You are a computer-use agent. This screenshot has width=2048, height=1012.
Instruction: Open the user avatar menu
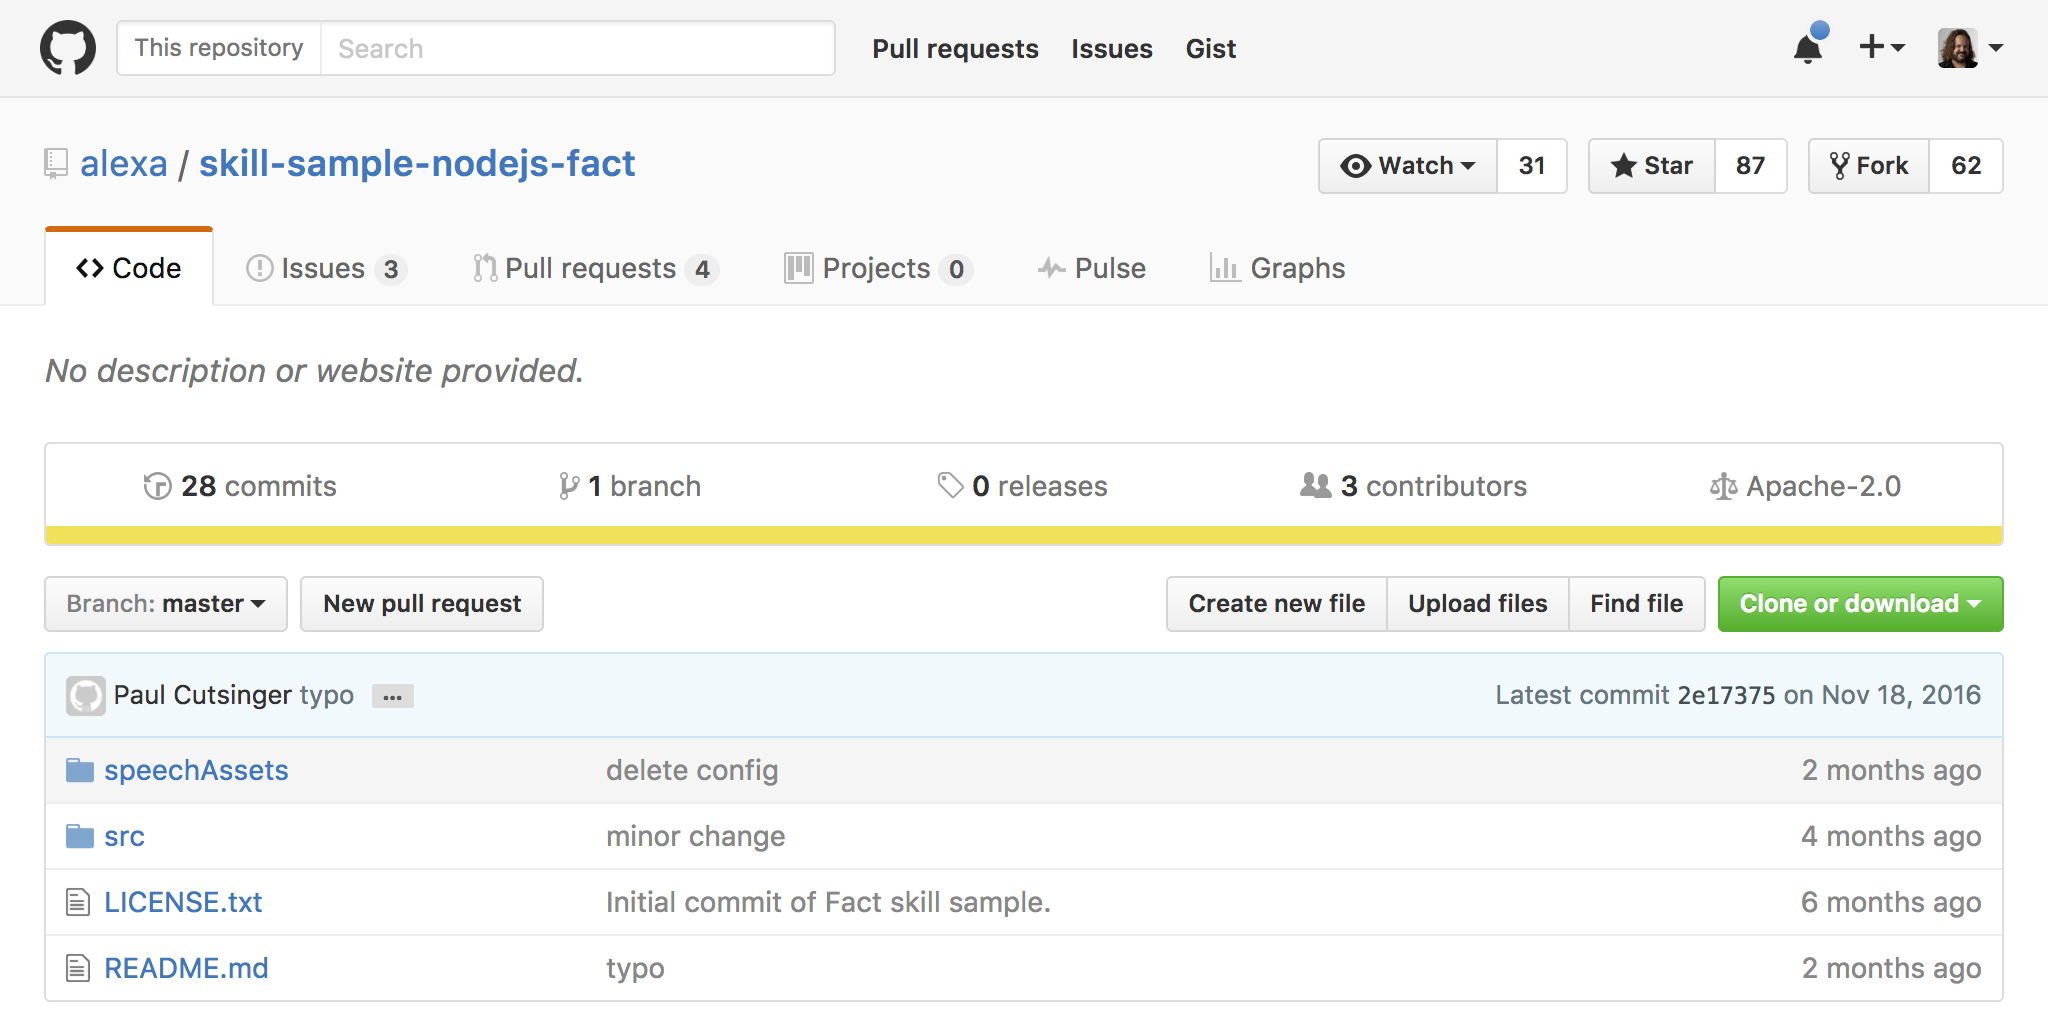[x=1970, y=48]
